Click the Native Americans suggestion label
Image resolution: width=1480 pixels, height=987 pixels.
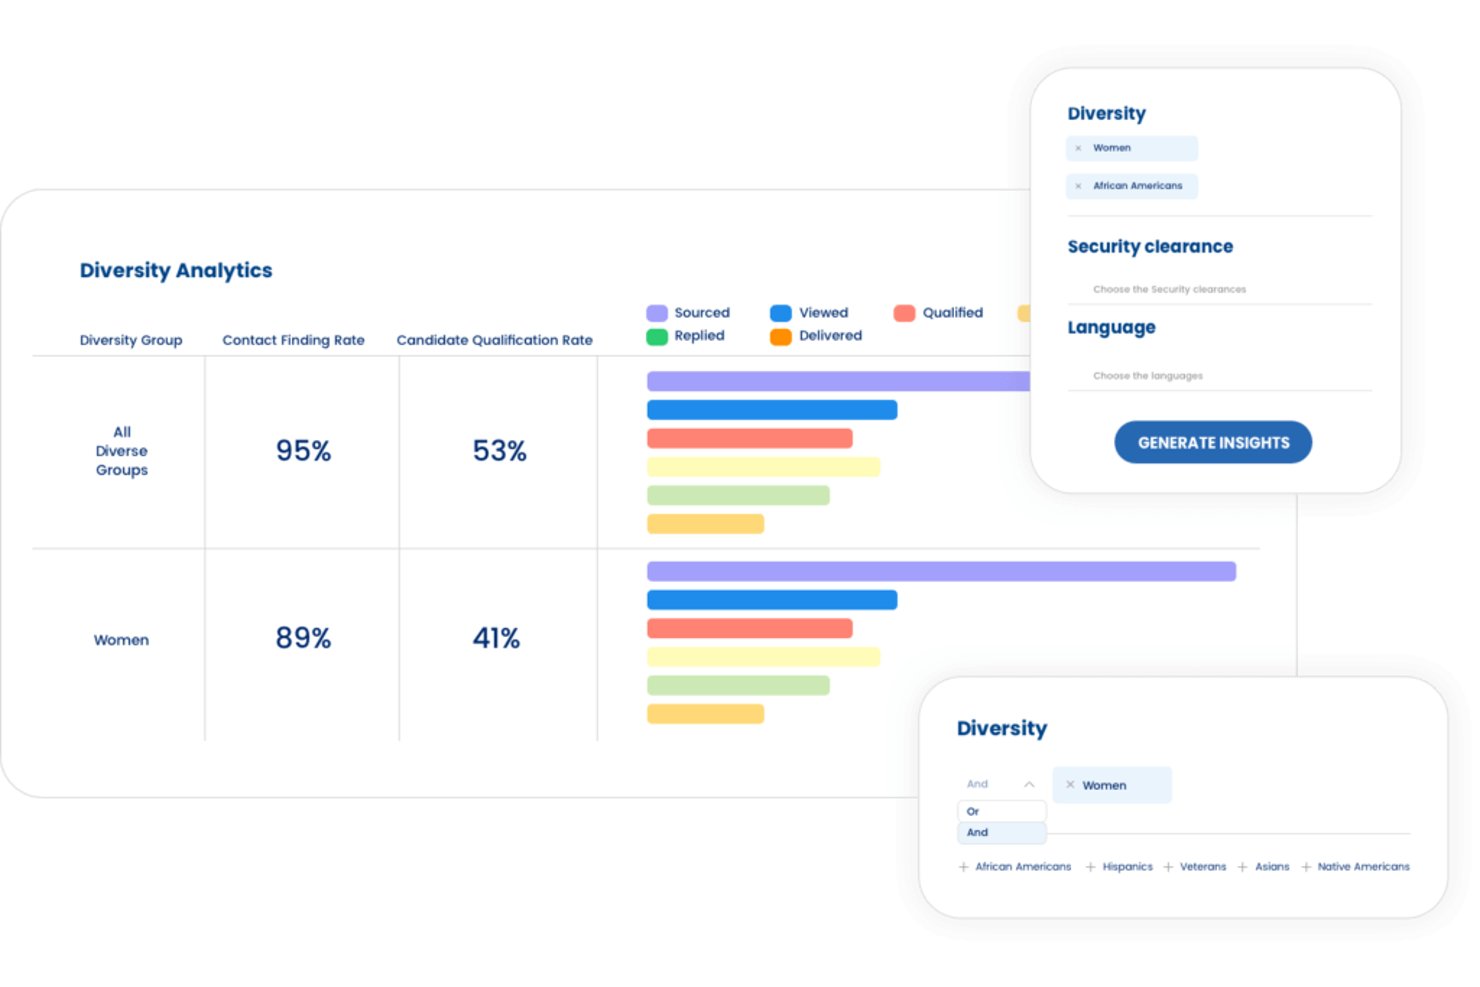[1364, 867]
